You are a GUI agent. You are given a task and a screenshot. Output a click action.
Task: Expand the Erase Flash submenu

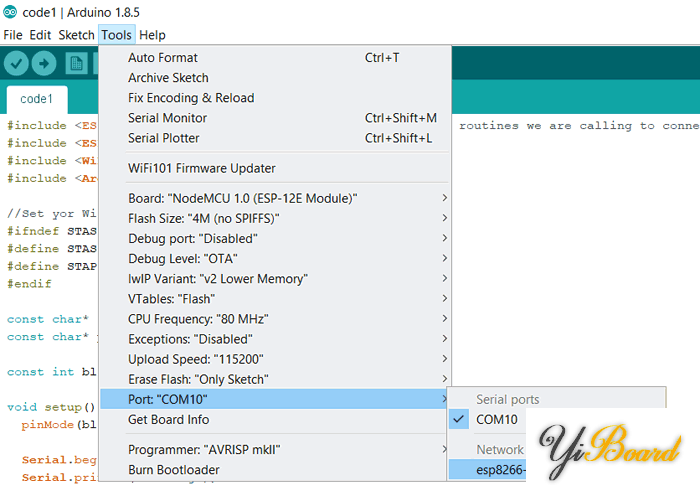pyautogui.click(x=275, y=379)
